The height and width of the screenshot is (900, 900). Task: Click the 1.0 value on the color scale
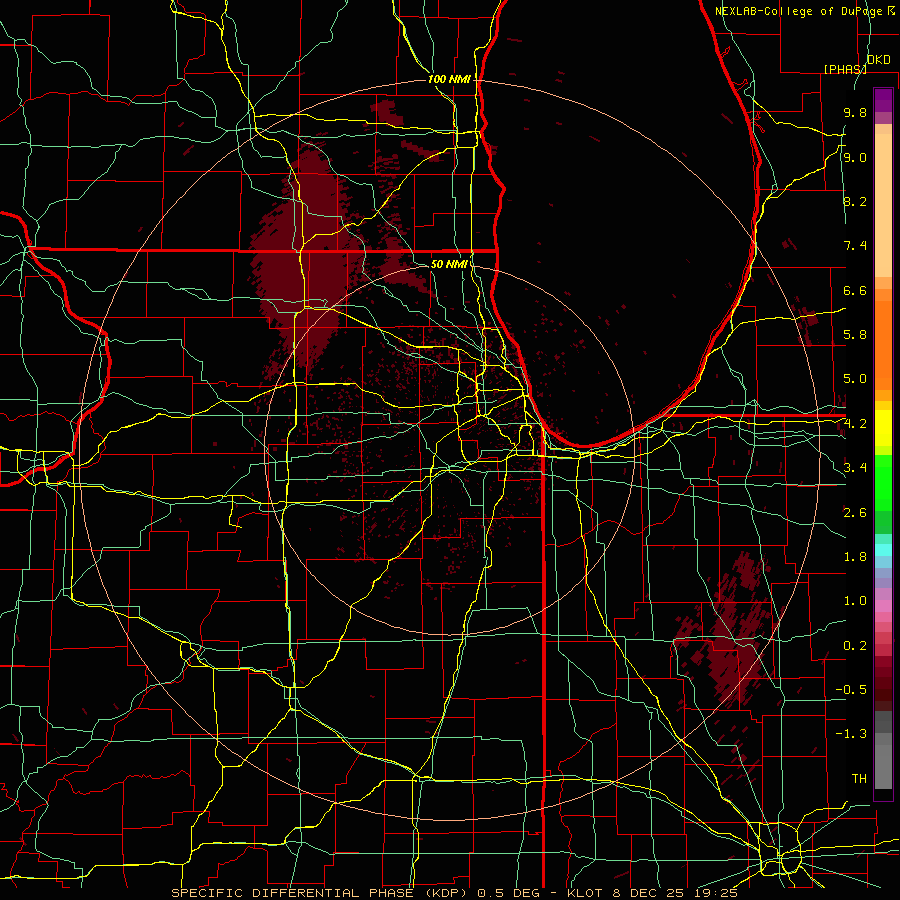(x=855, y=601)
